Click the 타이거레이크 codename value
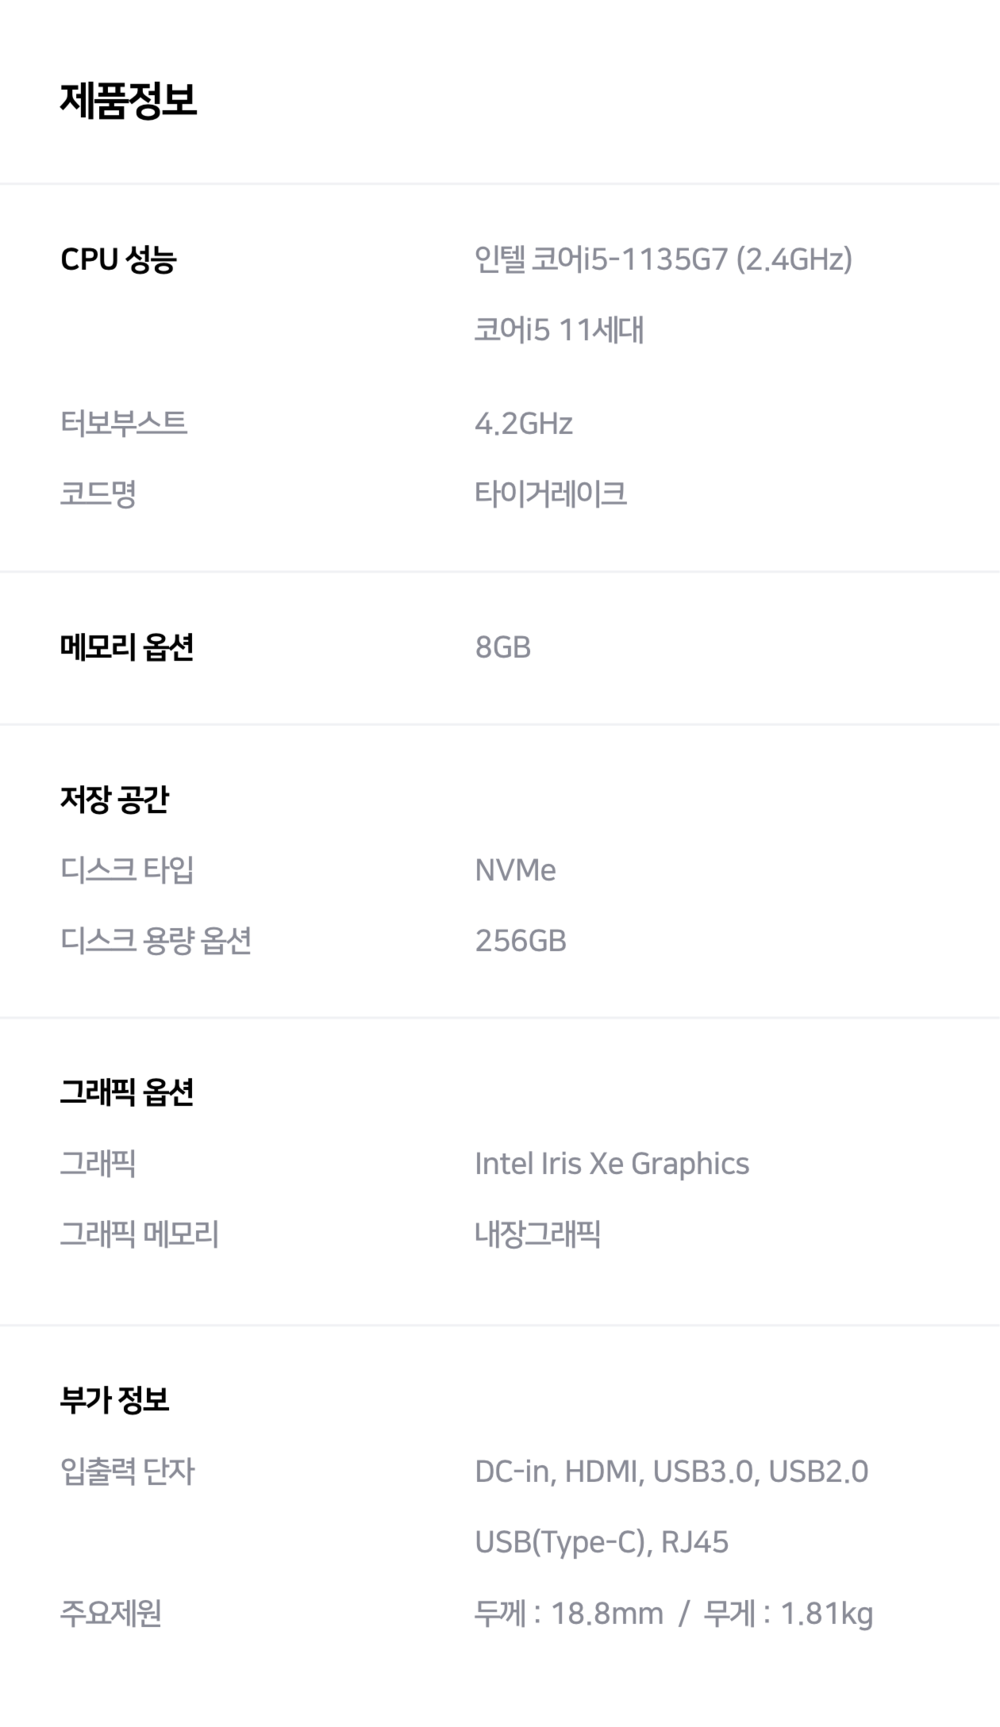Image resolution: width=1000 pixels, height=1727 pixels. point(550,493)
